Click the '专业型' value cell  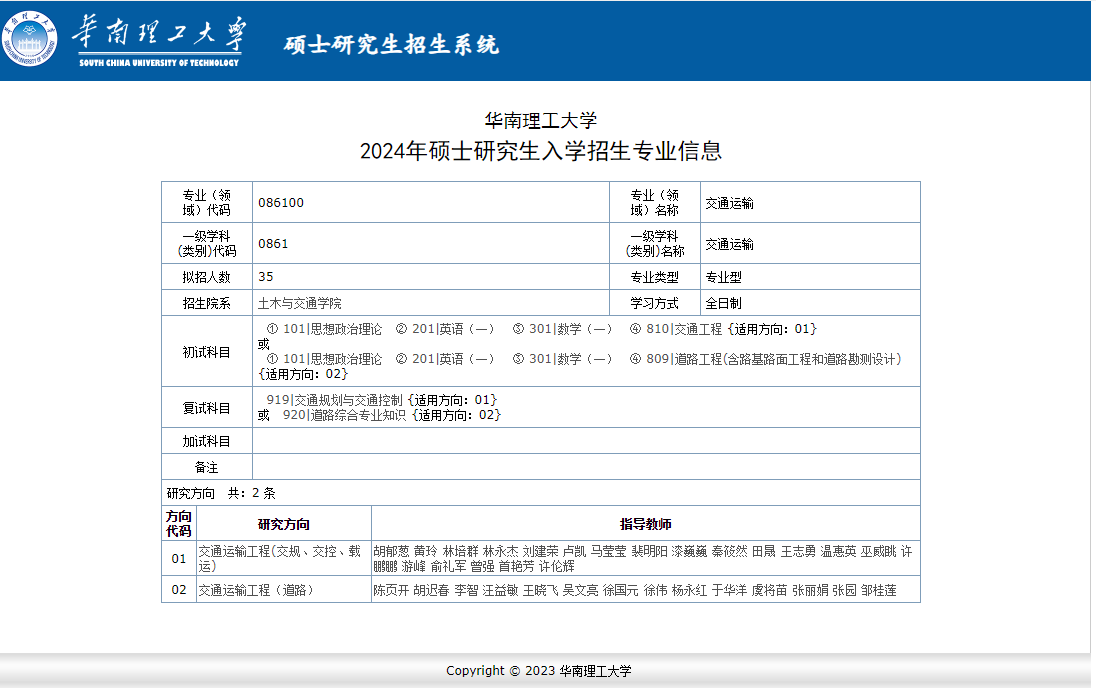coord(810,277)
